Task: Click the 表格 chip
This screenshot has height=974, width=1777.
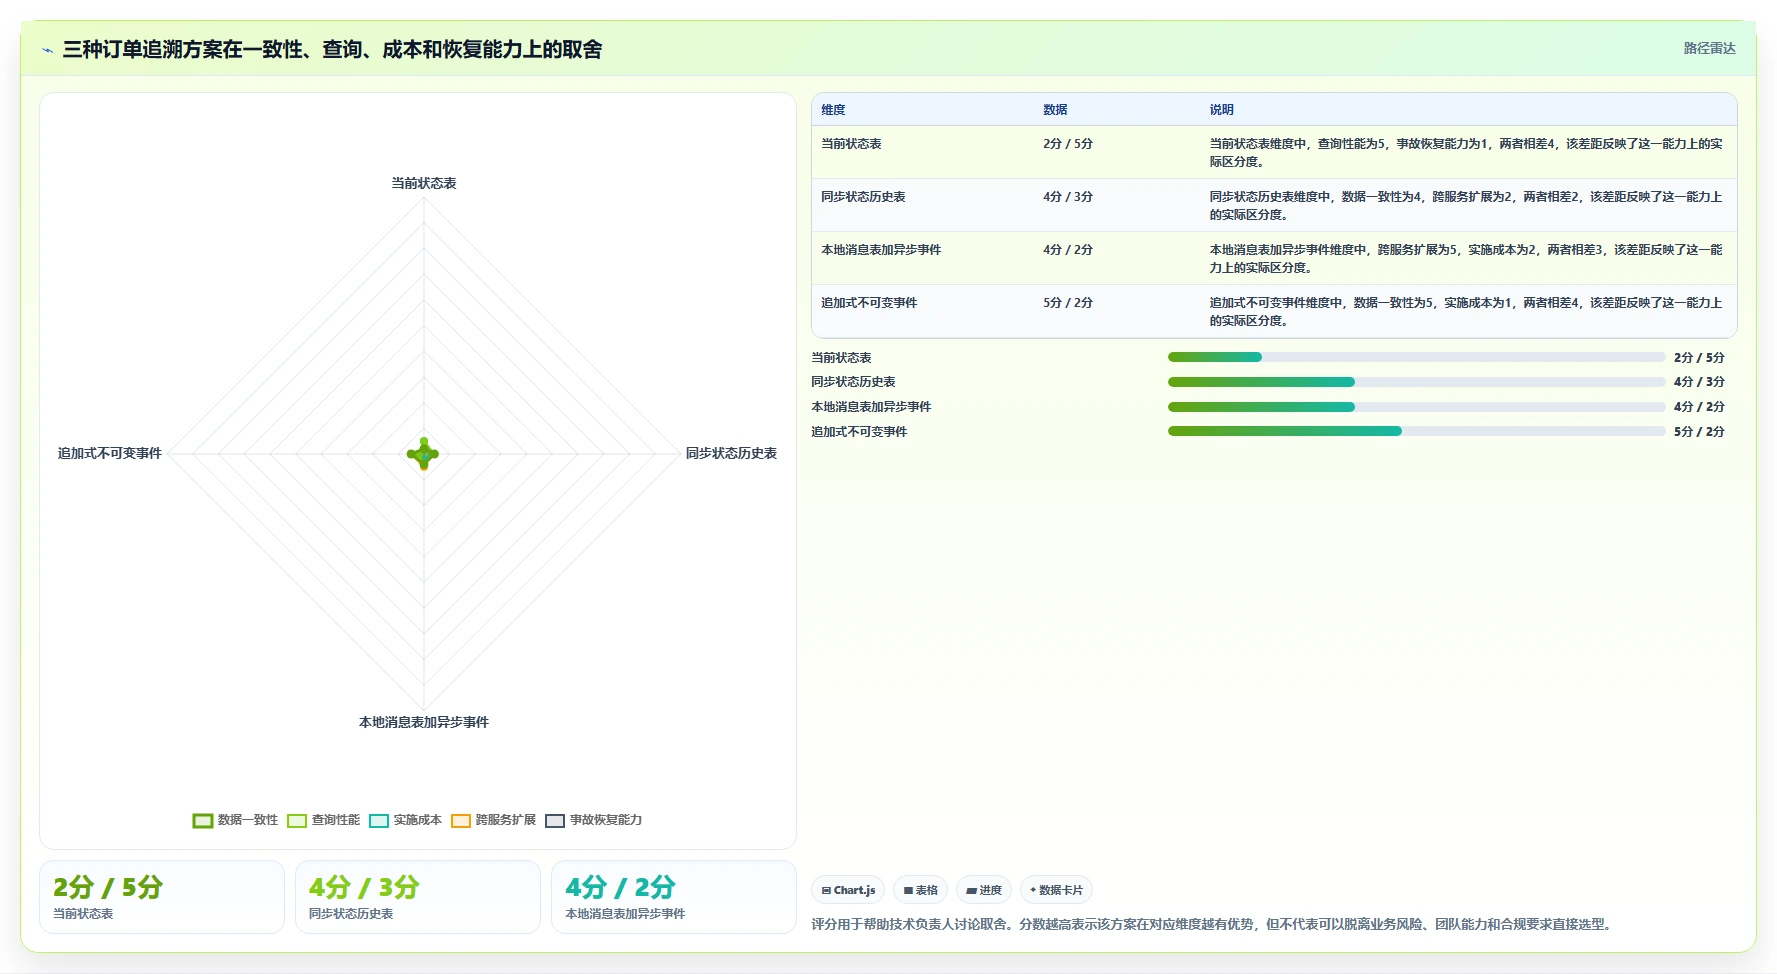Action: [x=920, y=890]
